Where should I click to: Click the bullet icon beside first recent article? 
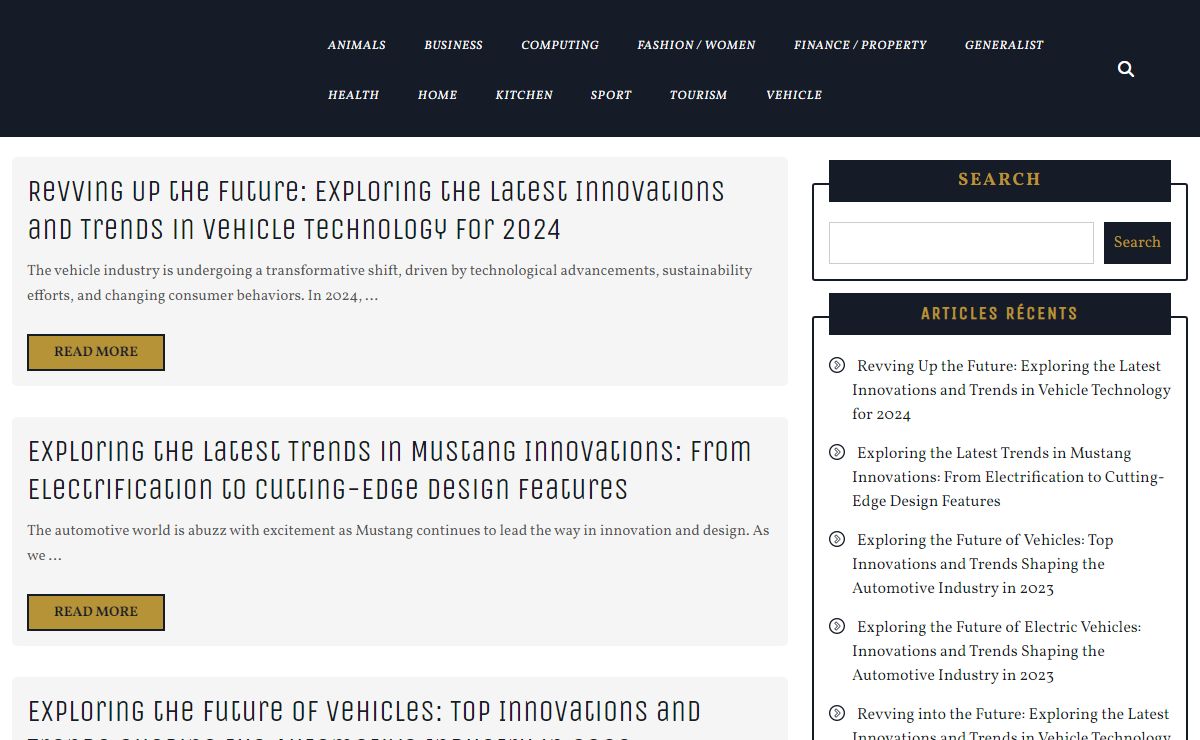[837, 365]
